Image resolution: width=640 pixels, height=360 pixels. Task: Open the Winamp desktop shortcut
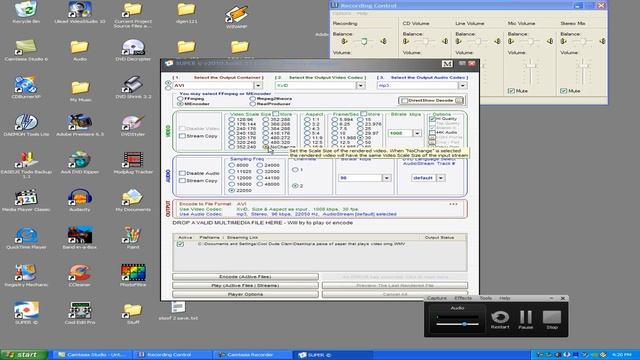(237, 16)
